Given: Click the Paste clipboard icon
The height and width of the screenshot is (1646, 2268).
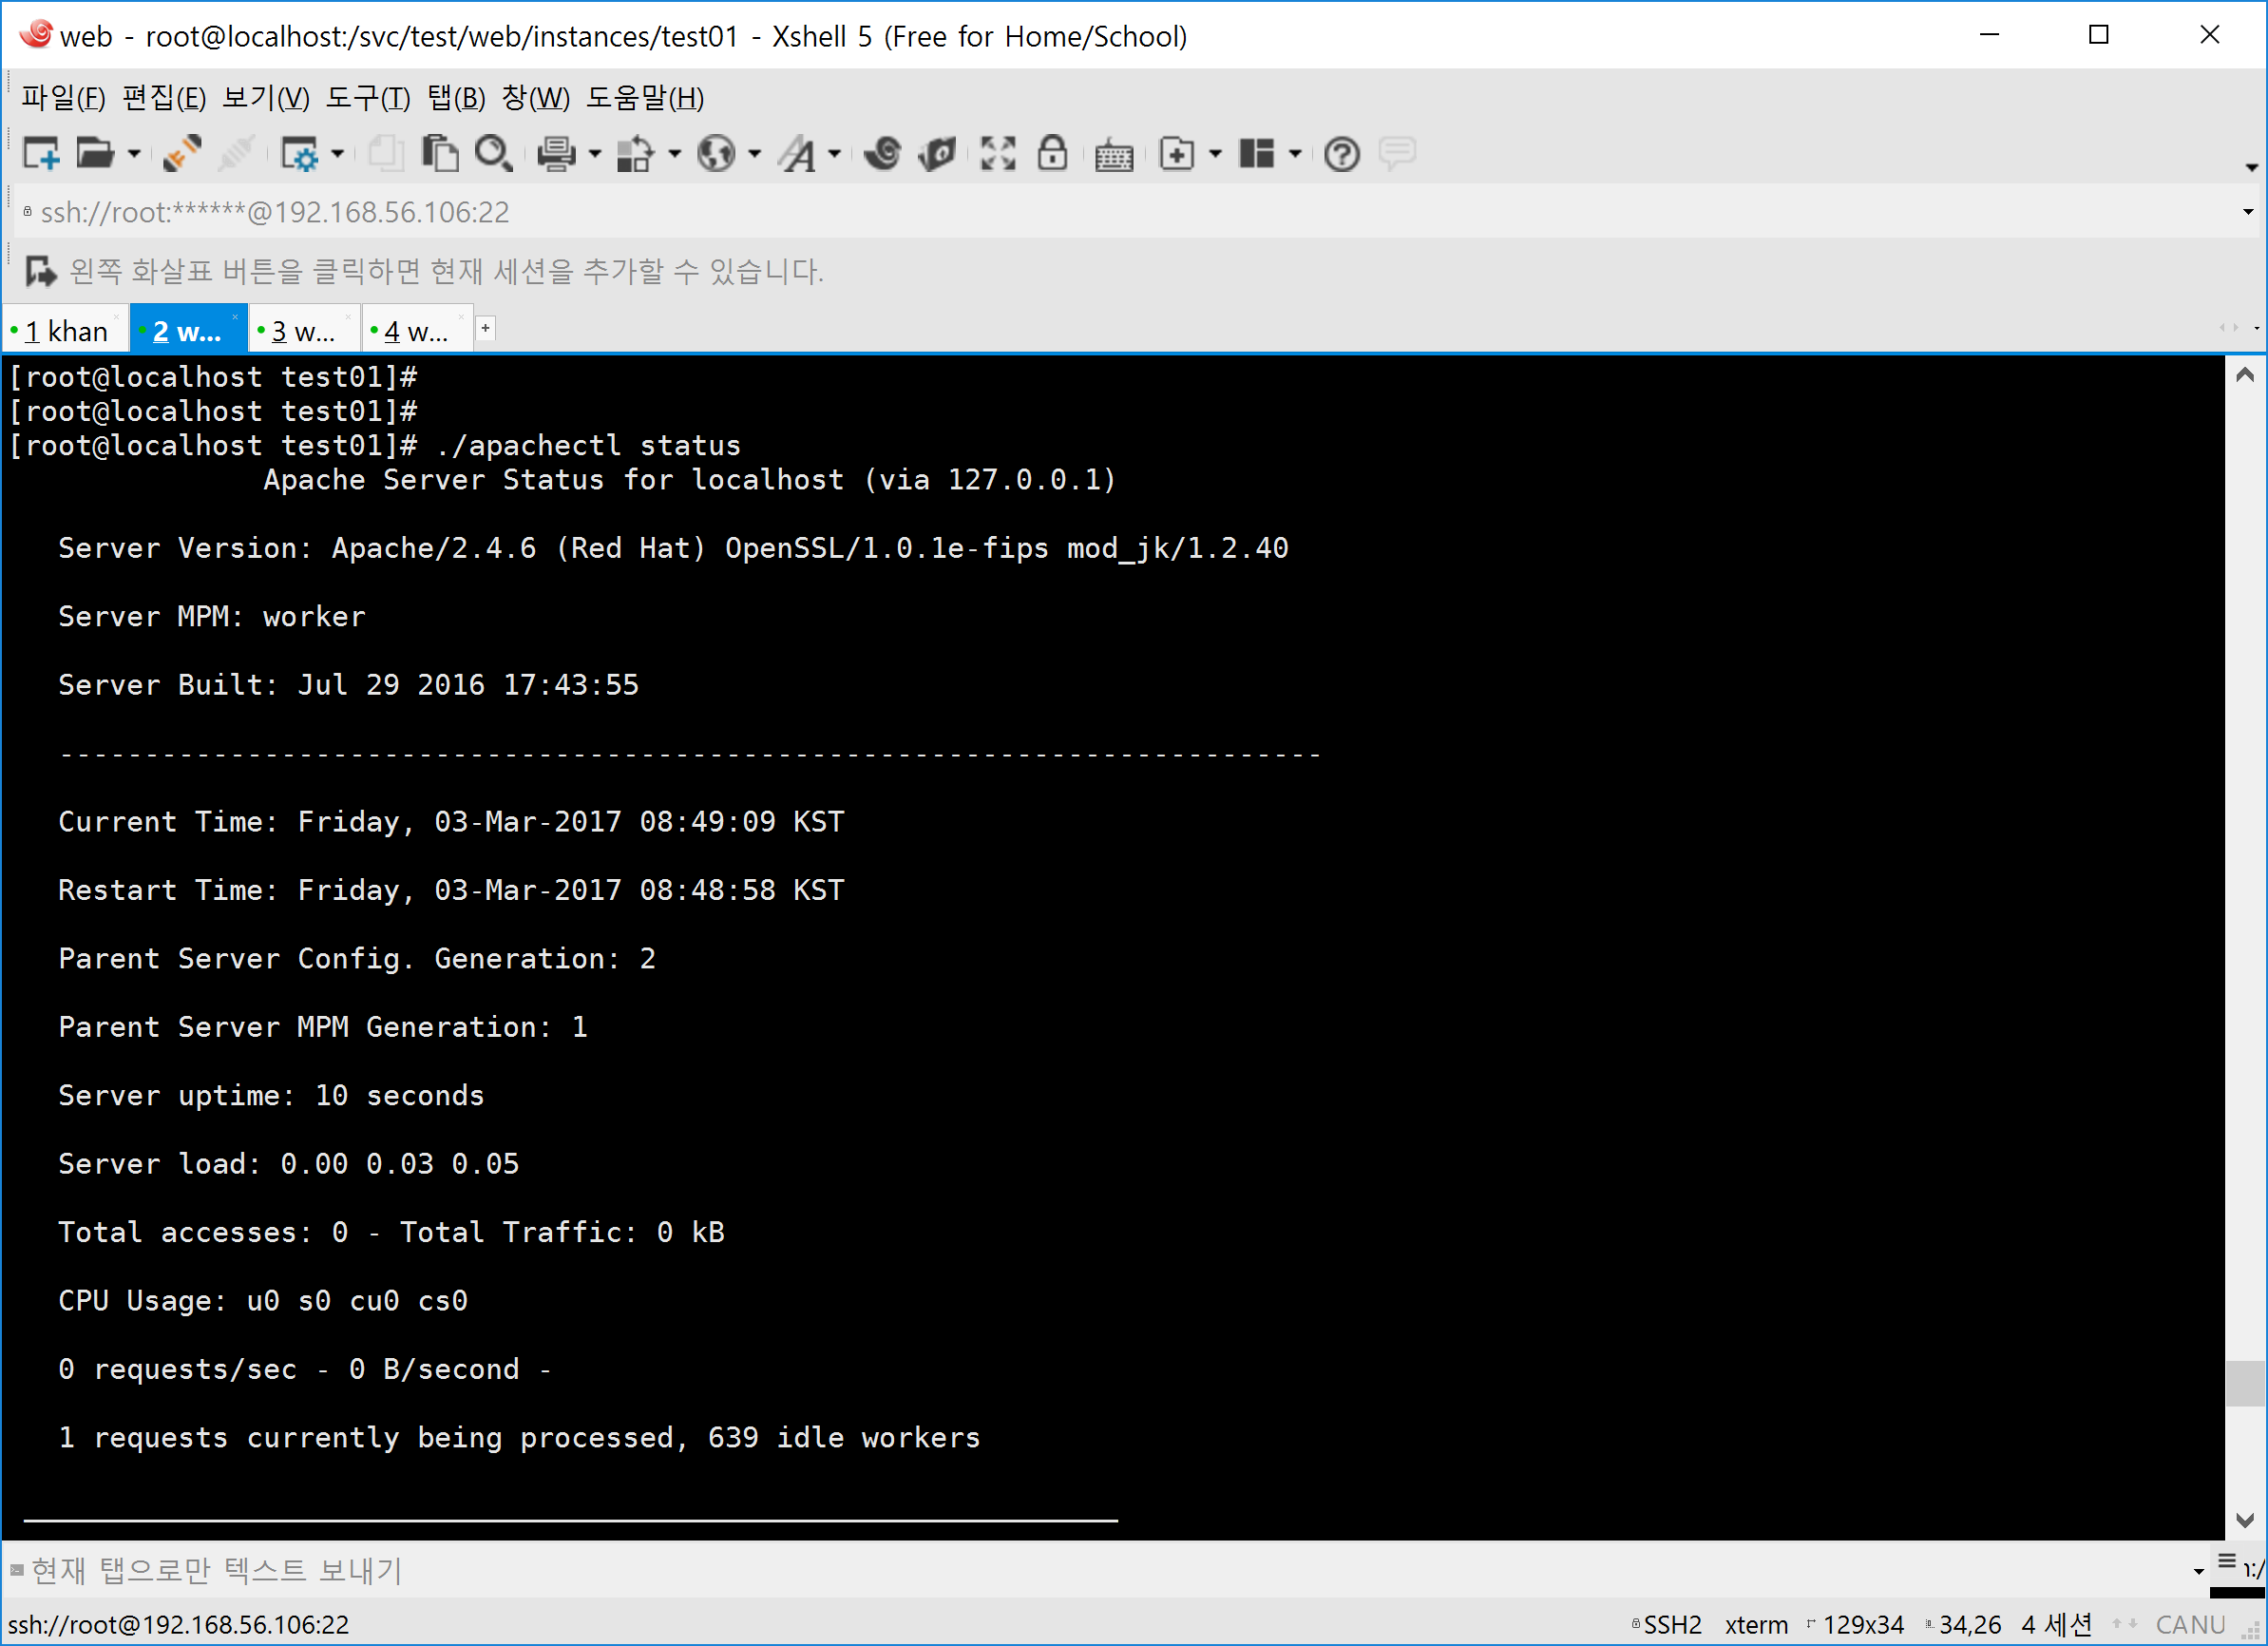Looking at the screenshot, I should coord(440,154).
